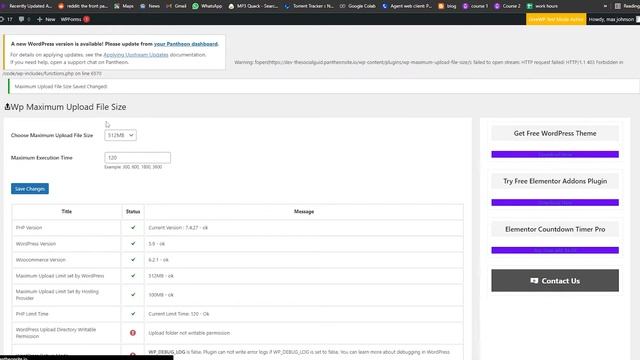Open the blog bookmark
The height and width of the screenshot is (360, 640).
click(447, 6)
